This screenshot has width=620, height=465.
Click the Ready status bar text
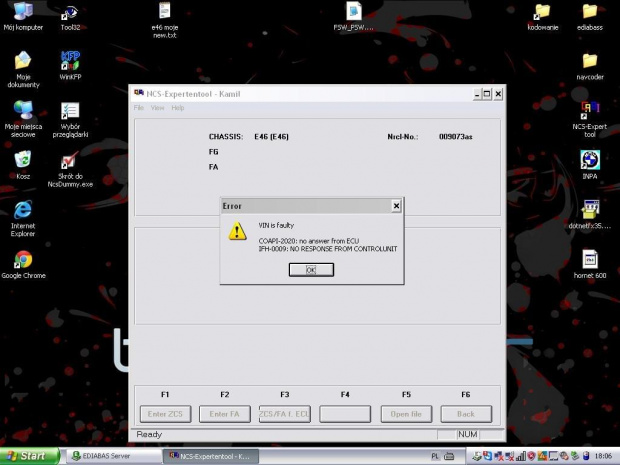[x=149, y=434]
